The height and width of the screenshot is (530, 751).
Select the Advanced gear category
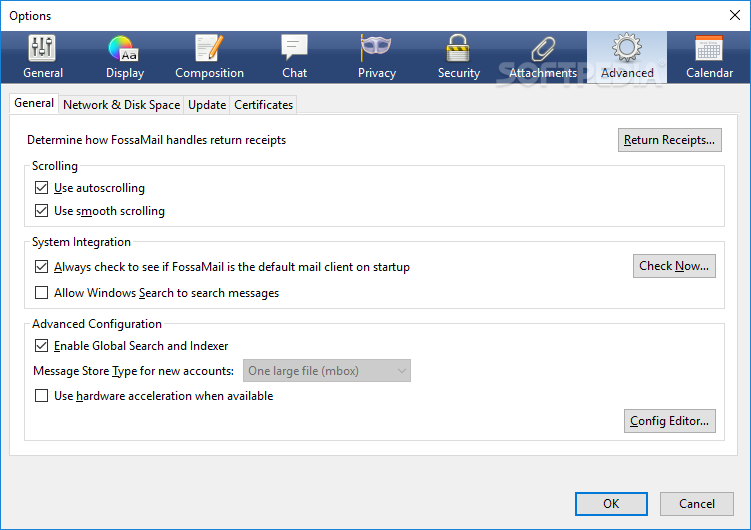(627, 57)
